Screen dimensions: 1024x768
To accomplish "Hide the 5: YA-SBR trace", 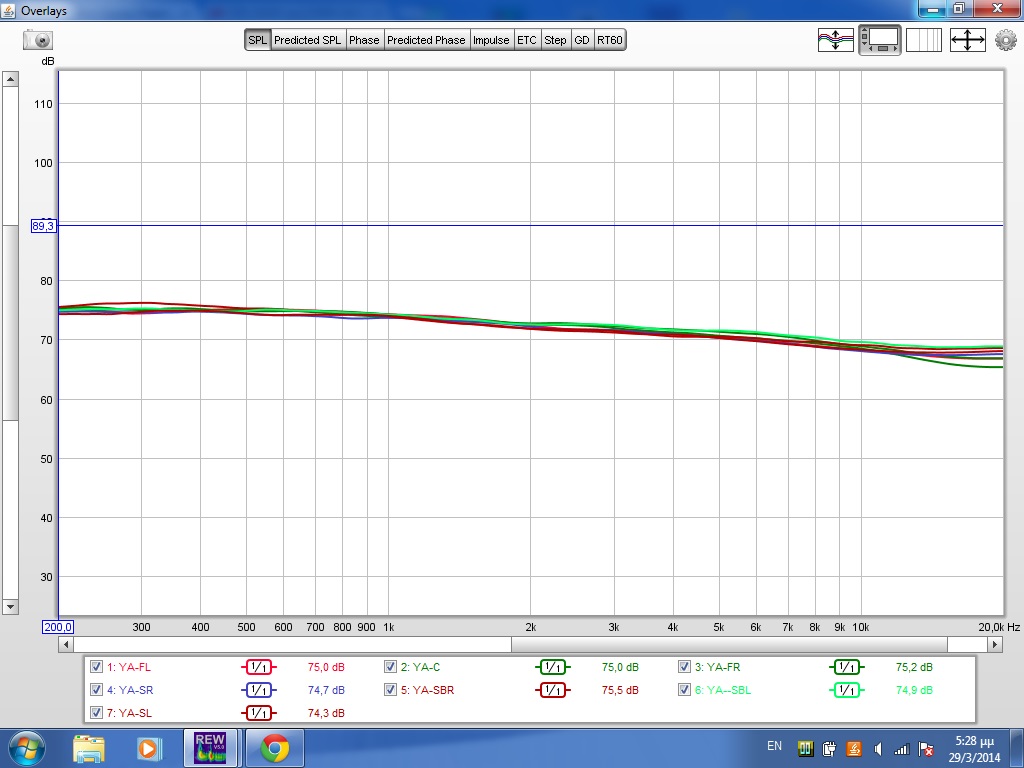I will (391, 690).
